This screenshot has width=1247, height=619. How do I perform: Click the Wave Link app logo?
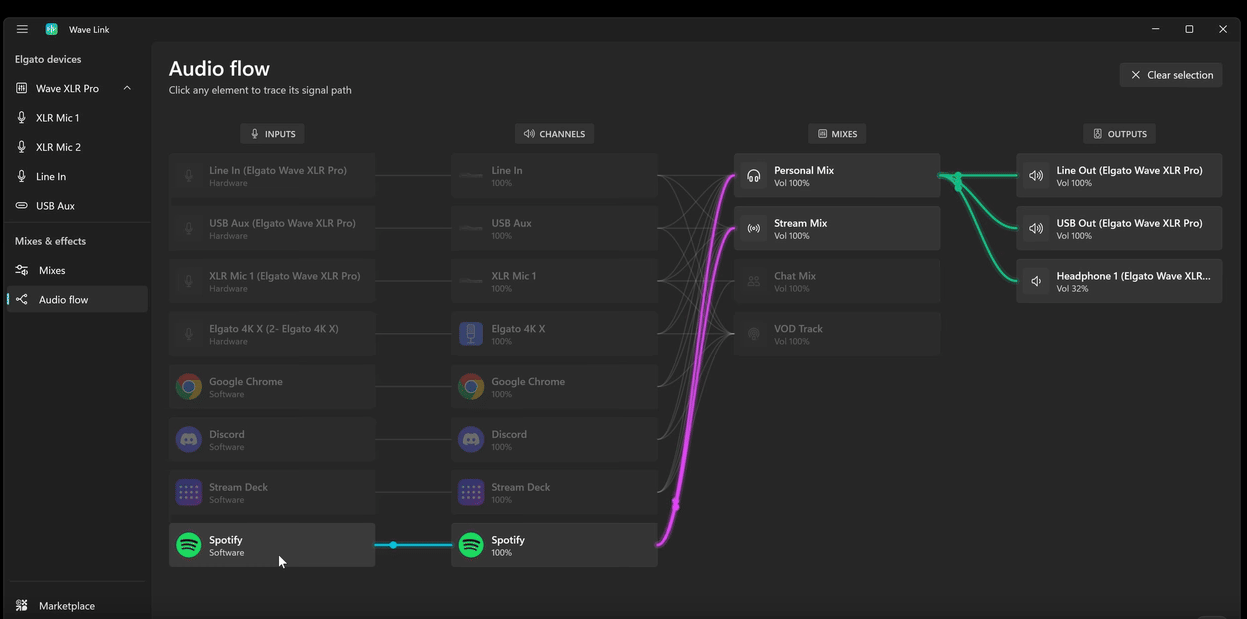tap(52, 29)
